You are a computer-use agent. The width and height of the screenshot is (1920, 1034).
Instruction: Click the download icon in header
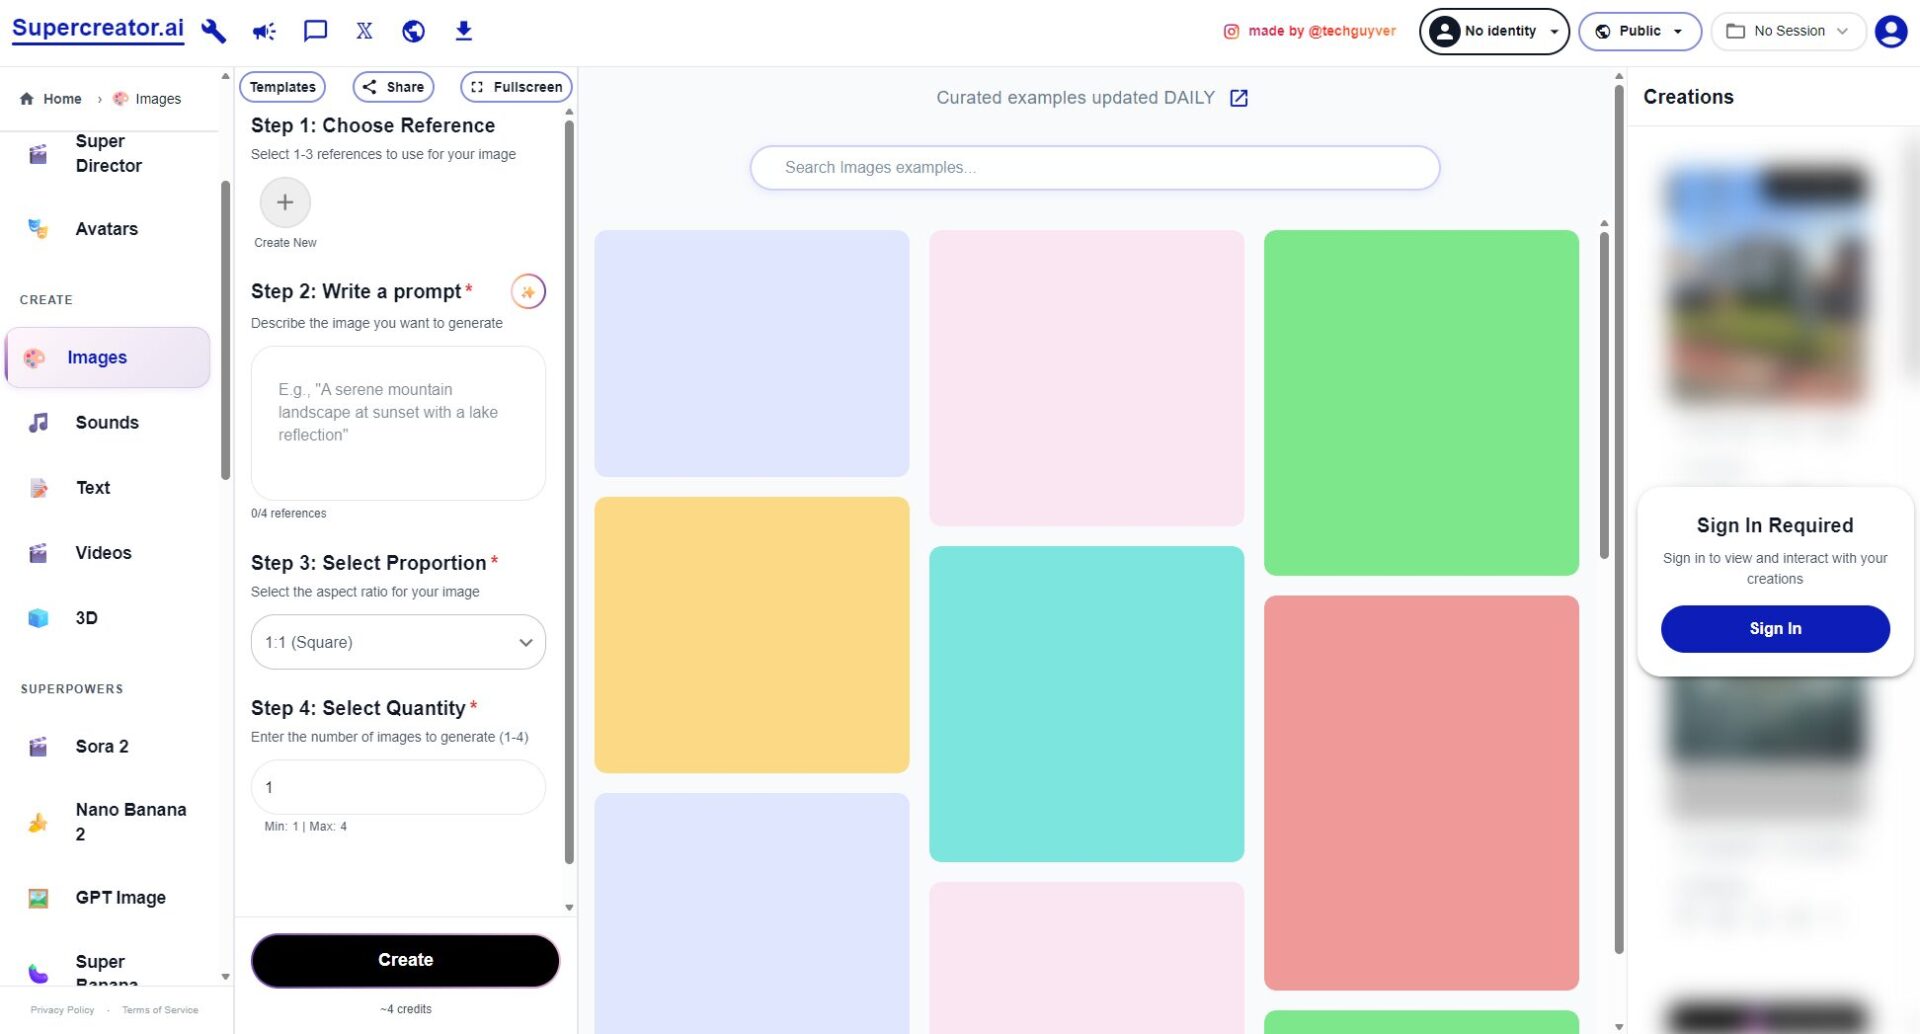point(463,31)
